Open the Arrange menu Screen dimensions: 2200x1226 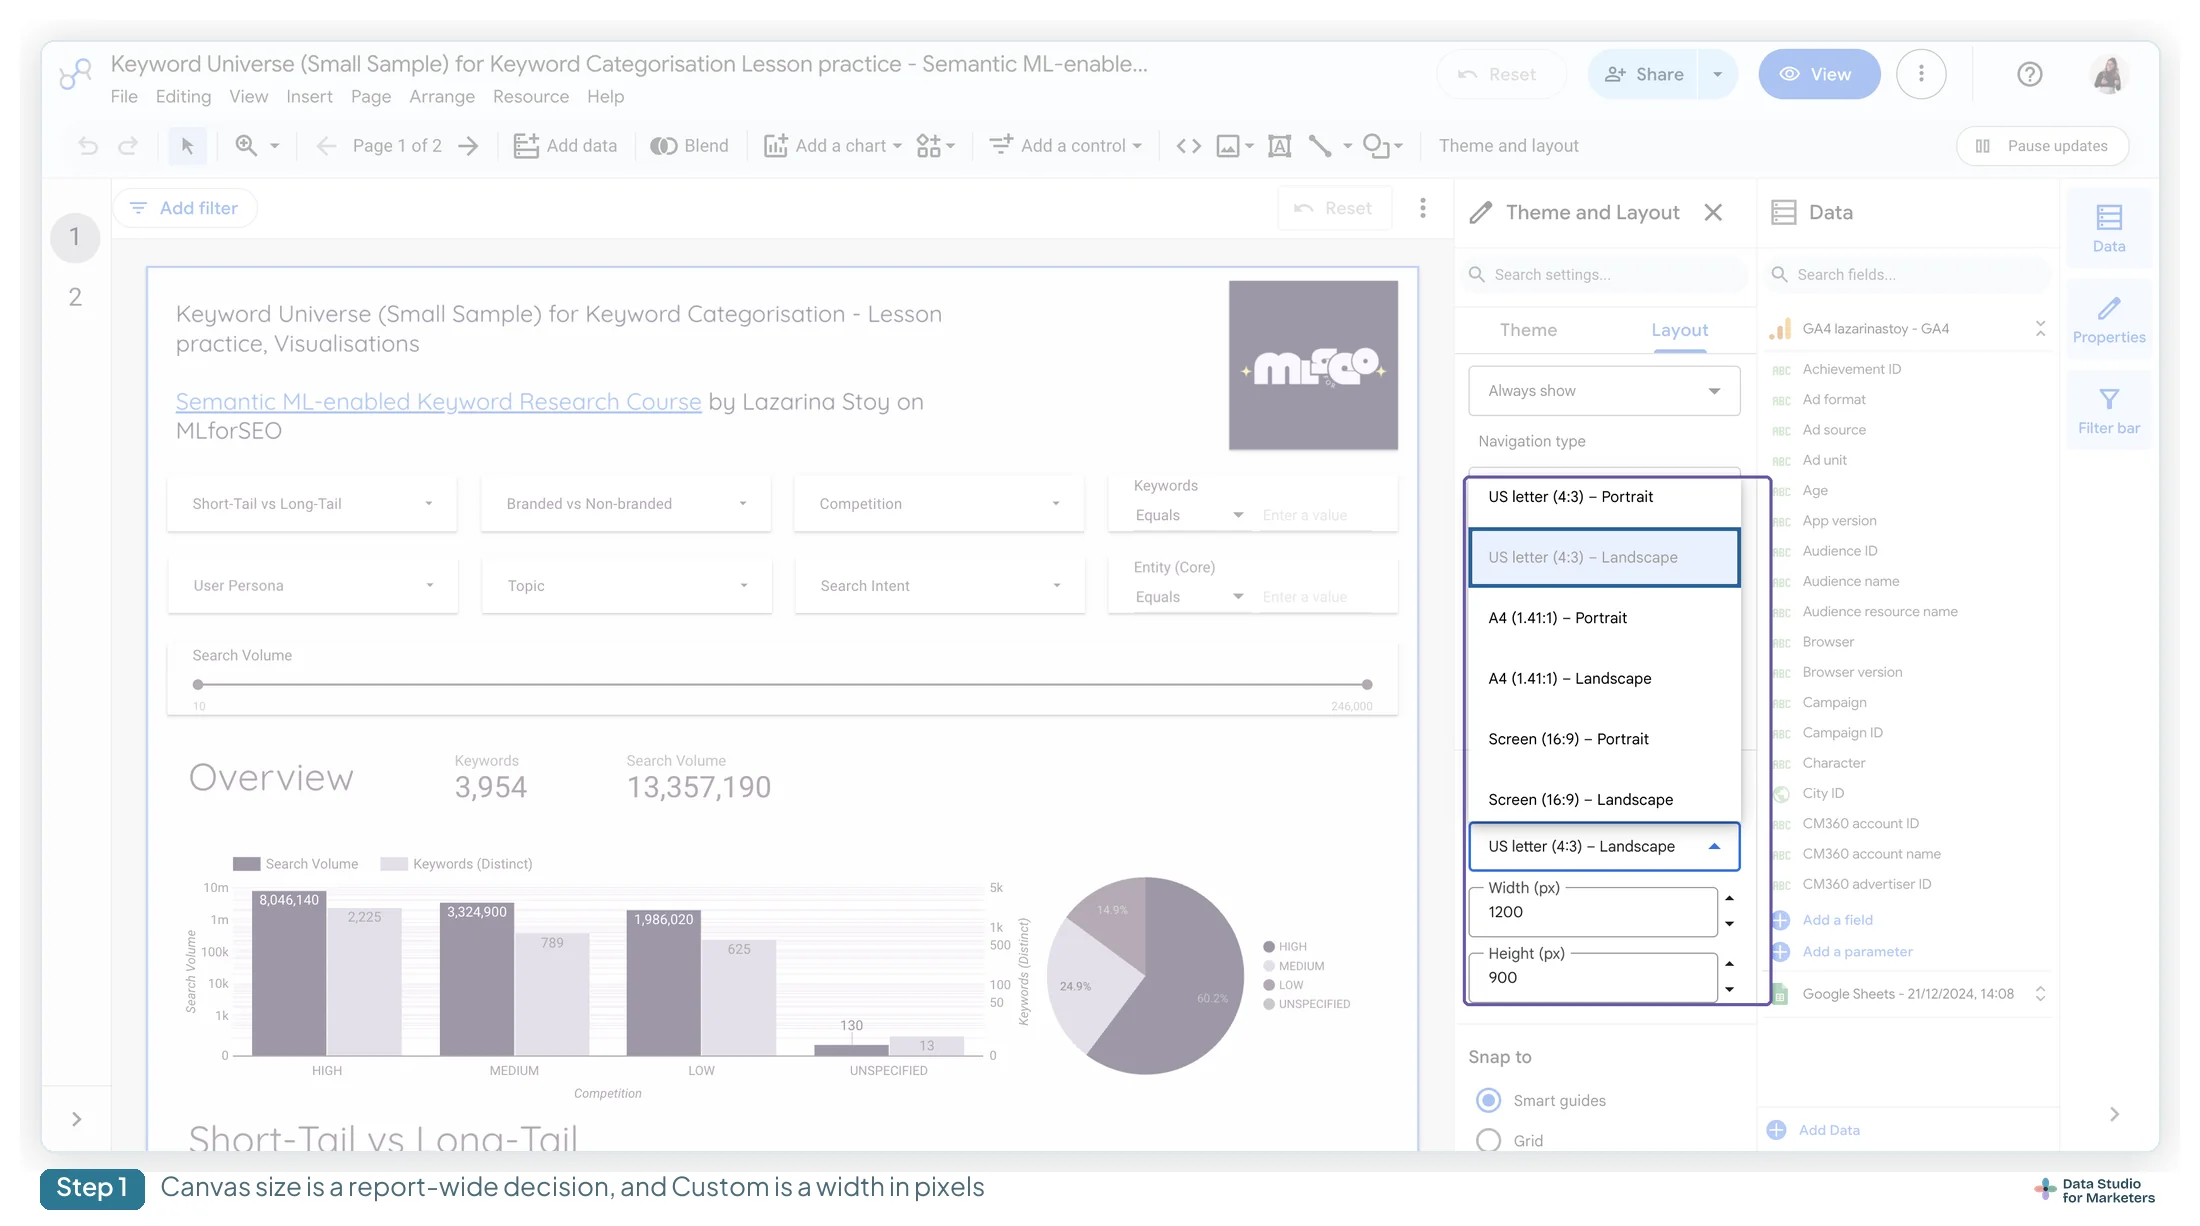click(442, 96)
